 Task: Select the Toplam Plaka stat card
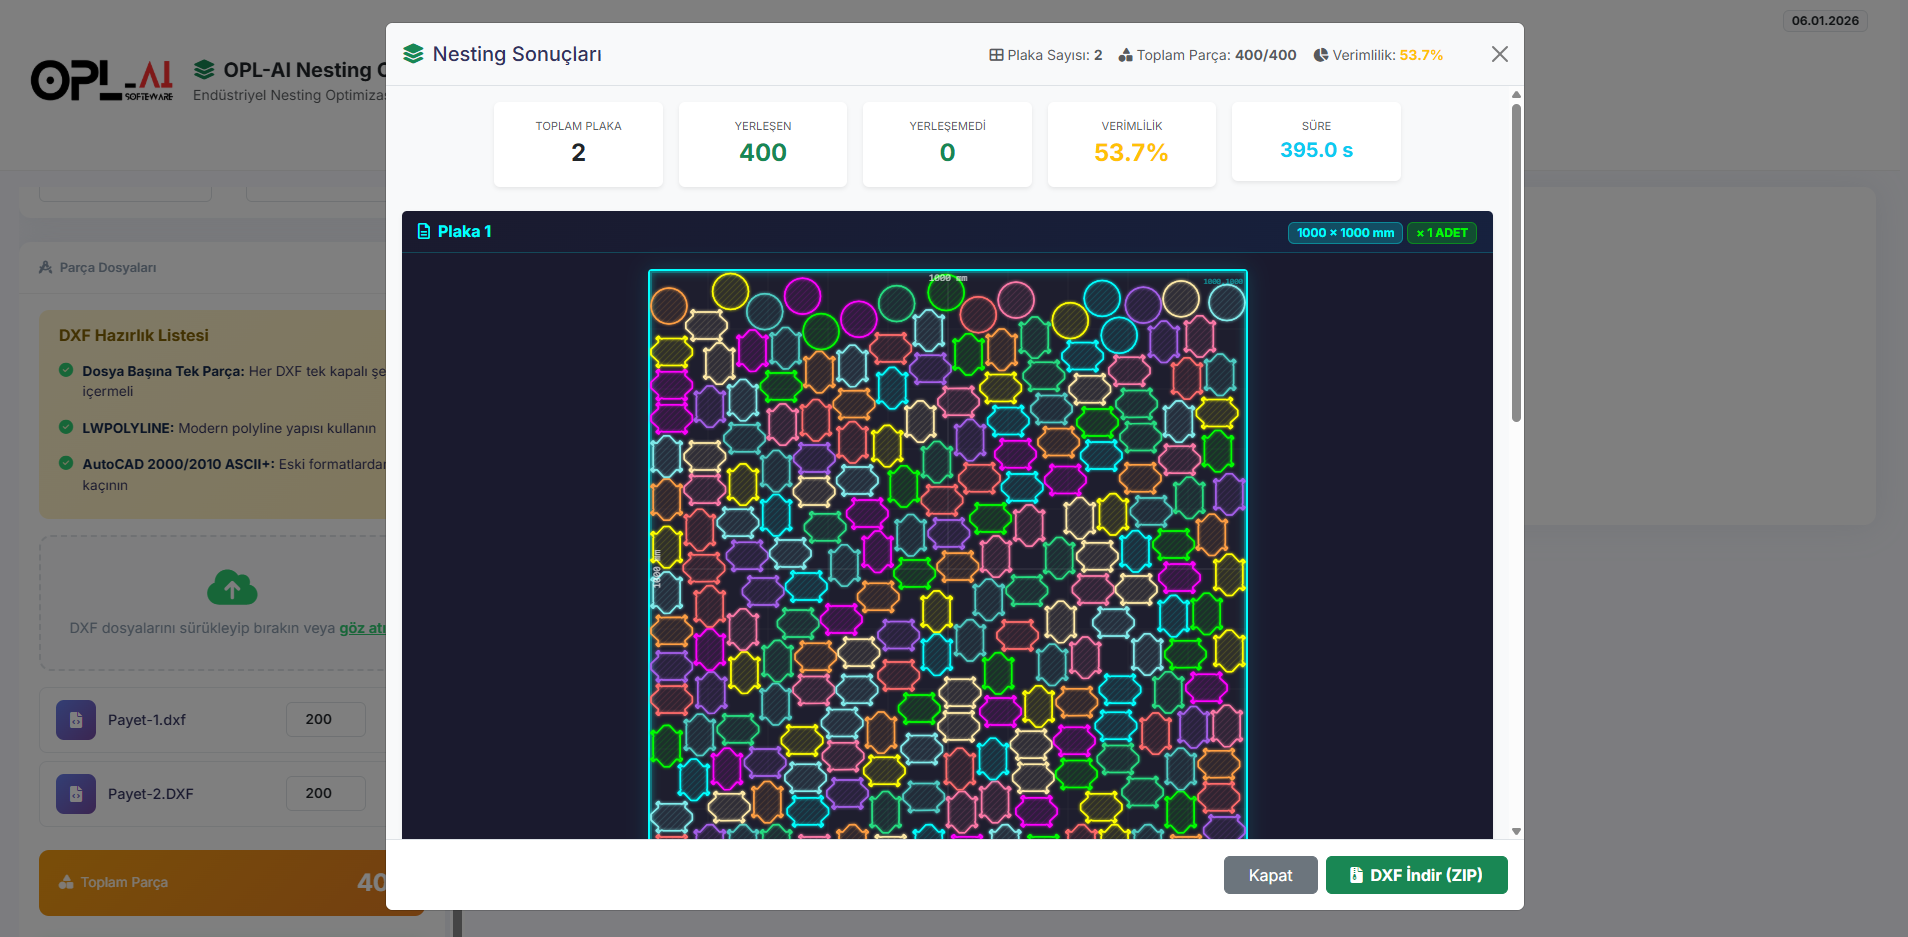coord(578,143)
